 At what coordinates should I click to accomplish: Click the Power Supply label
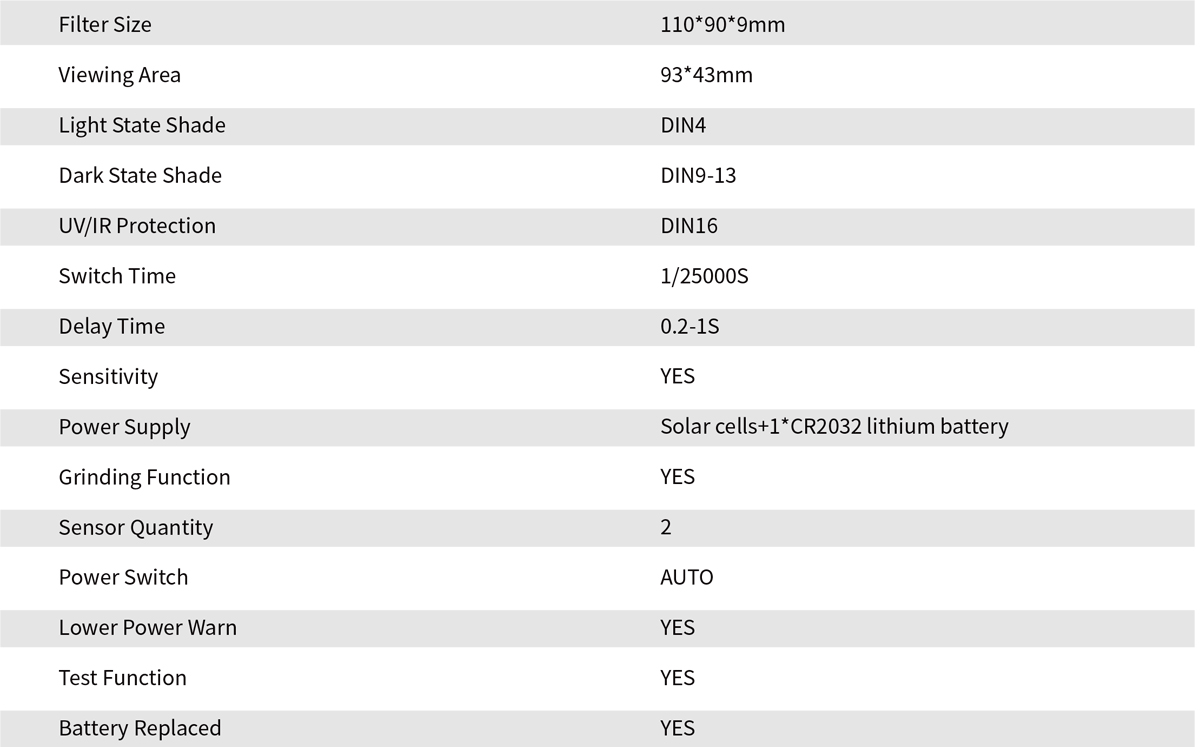coord(124,427)
